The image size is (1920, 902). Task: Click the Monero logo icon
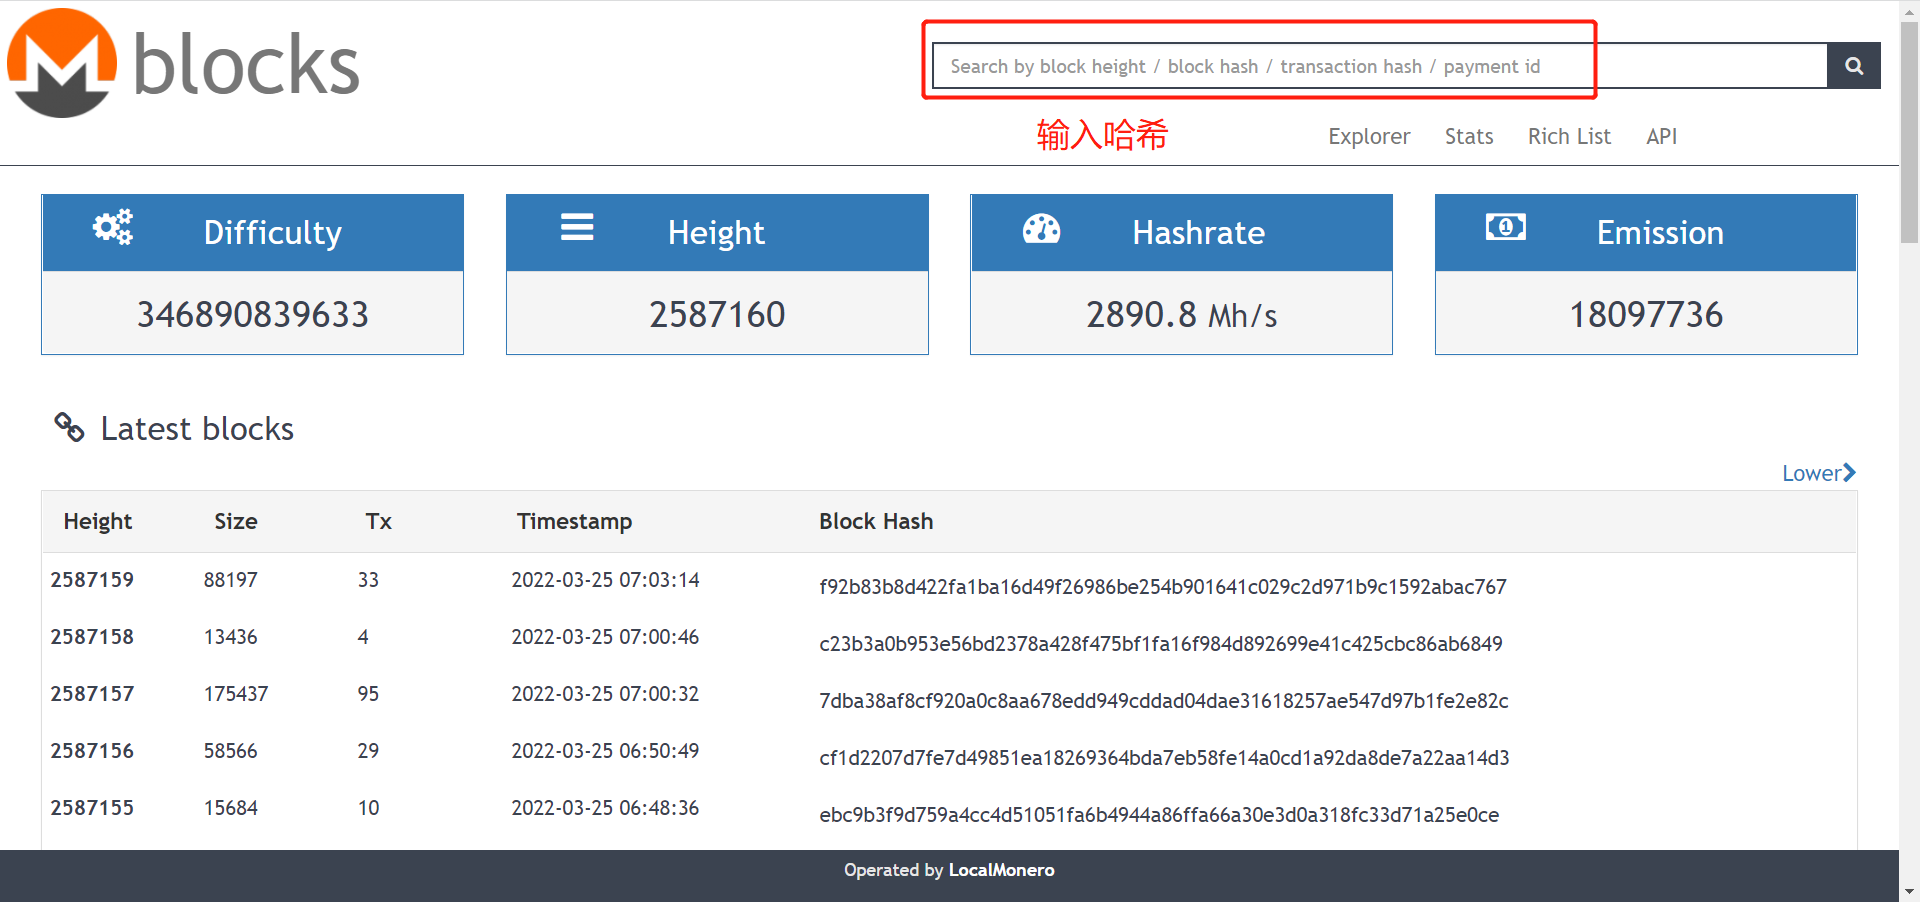(x=62, y=63)
